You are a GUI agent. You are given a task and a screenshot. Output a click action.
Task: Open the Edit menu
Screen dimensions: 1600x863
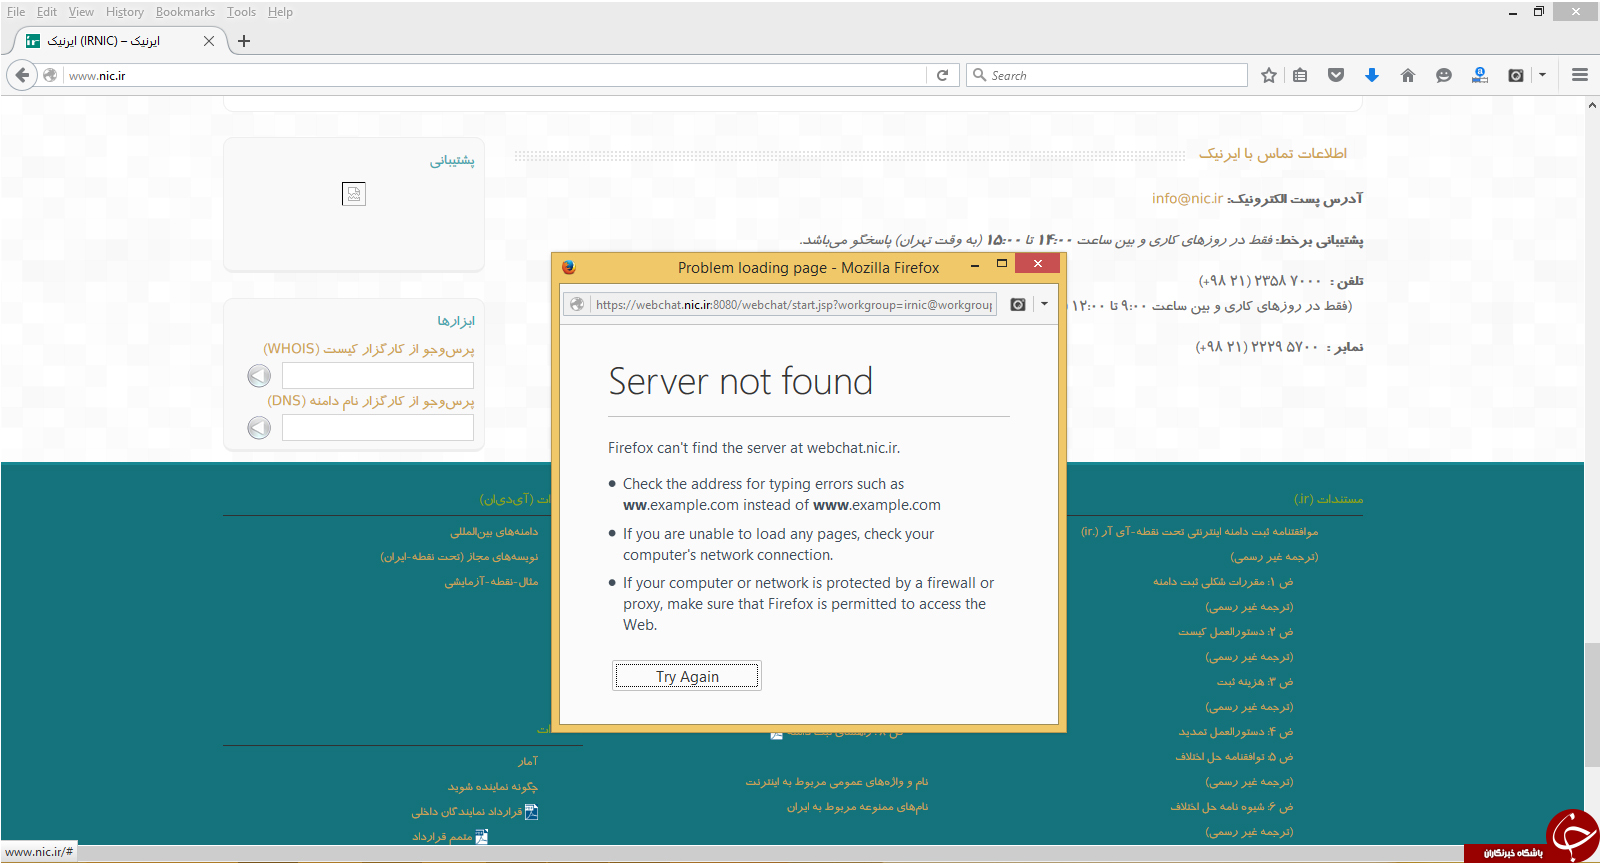47,12
